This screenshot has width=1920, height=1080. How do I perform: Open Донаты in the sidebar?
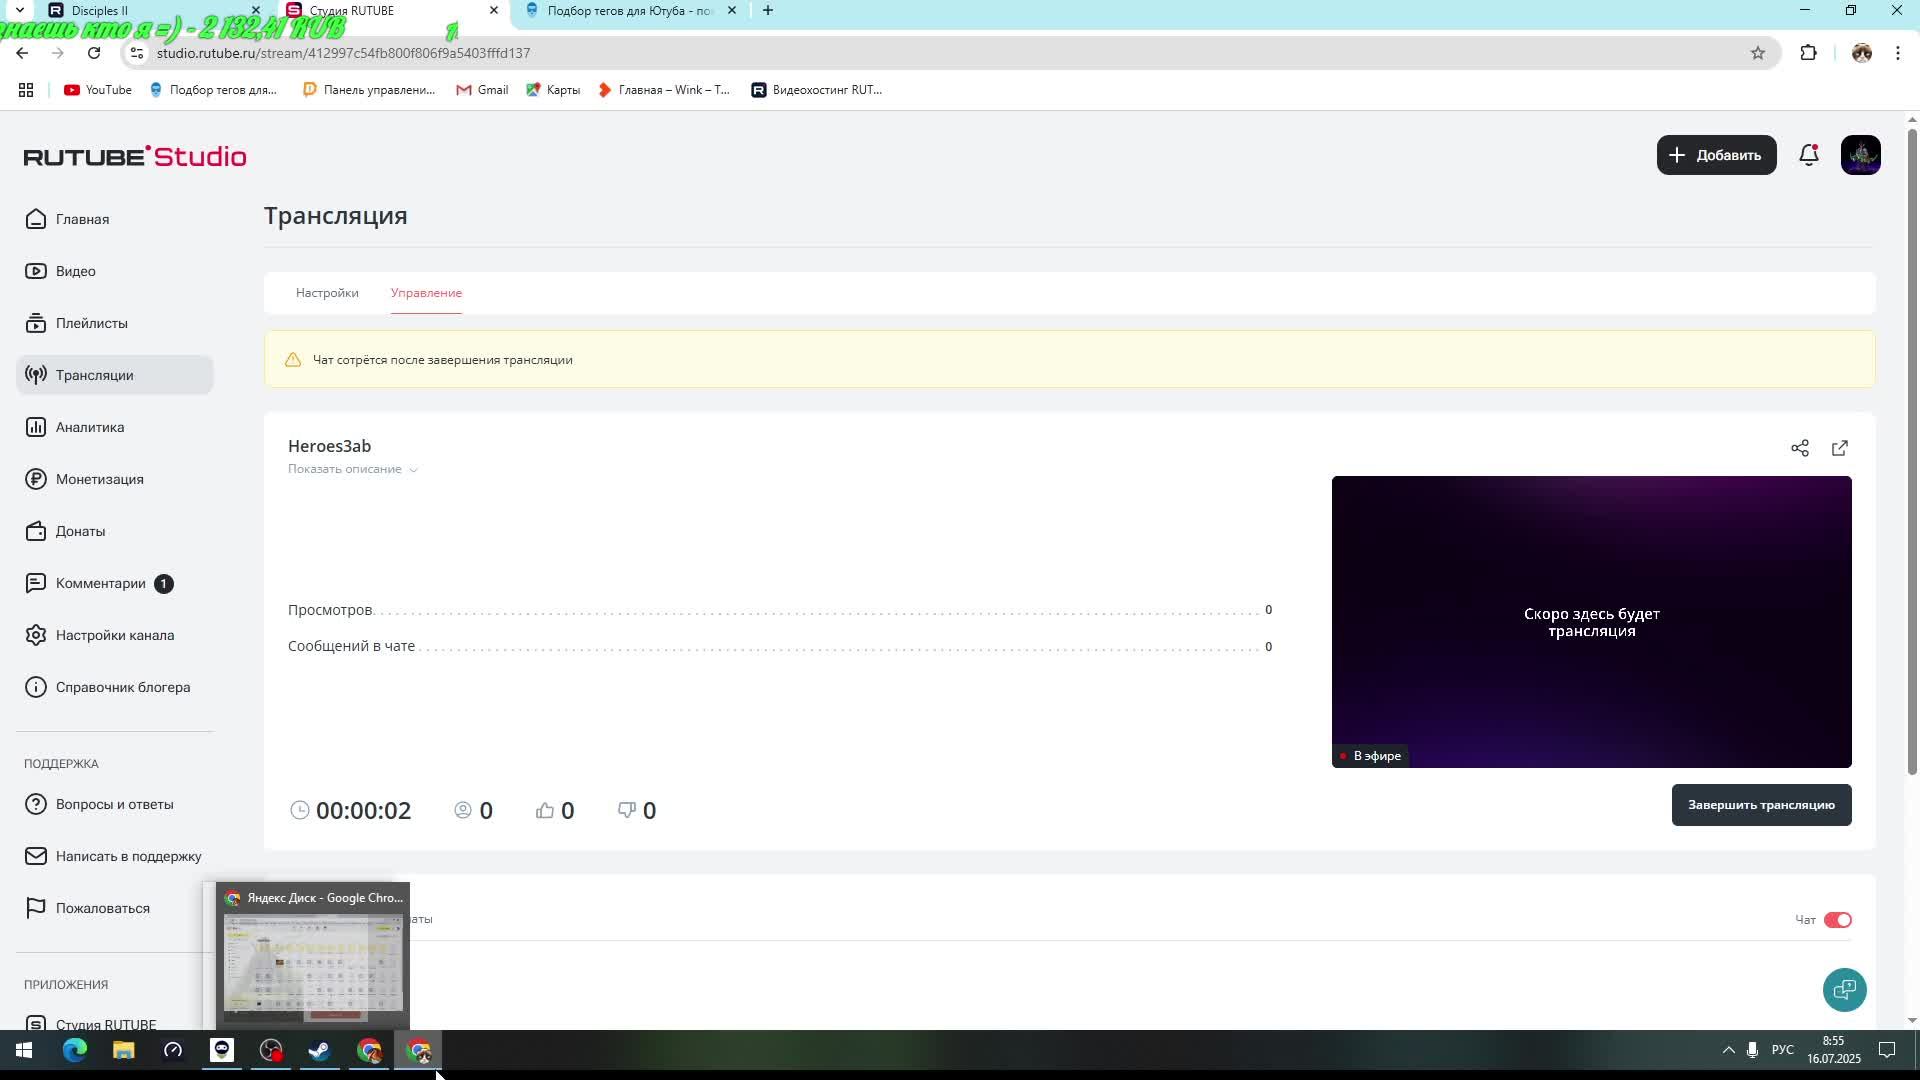point(80,531)
